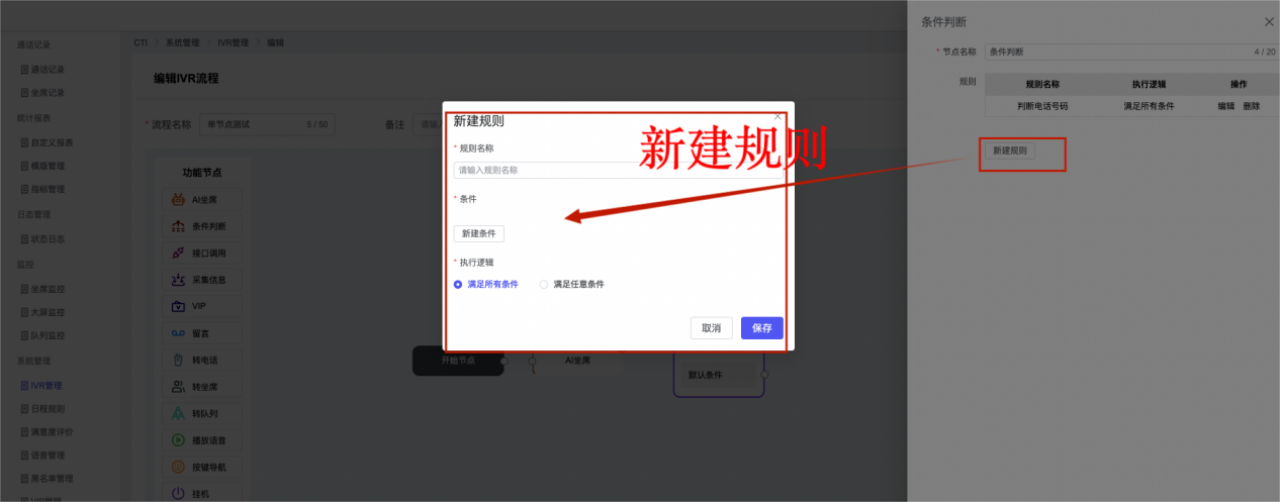Select the 条件判断 node icon in 功能节点

pyautogui.click(x=178, y=227)
